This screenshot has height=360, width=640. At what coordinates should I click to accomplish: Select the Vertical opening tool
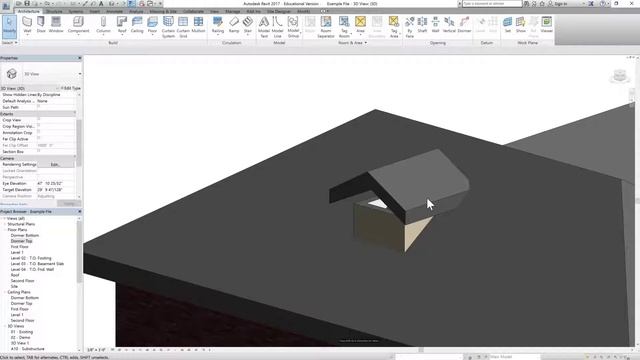click(449, 25)
